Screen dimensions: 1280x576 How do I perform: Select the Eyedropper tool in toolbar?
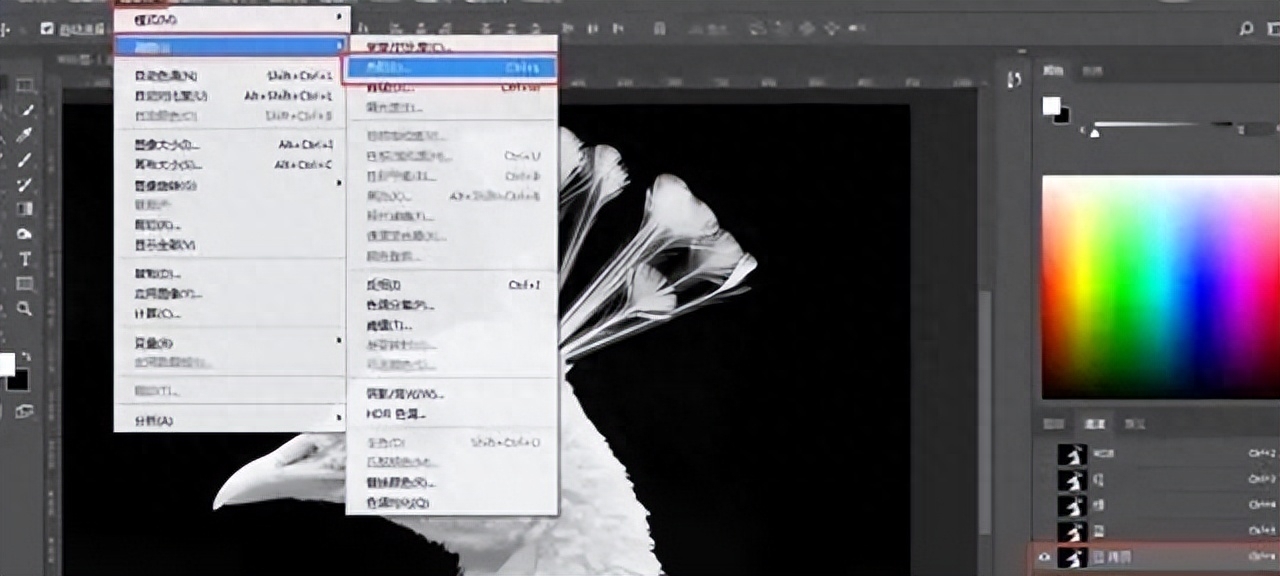click(25, 135)
